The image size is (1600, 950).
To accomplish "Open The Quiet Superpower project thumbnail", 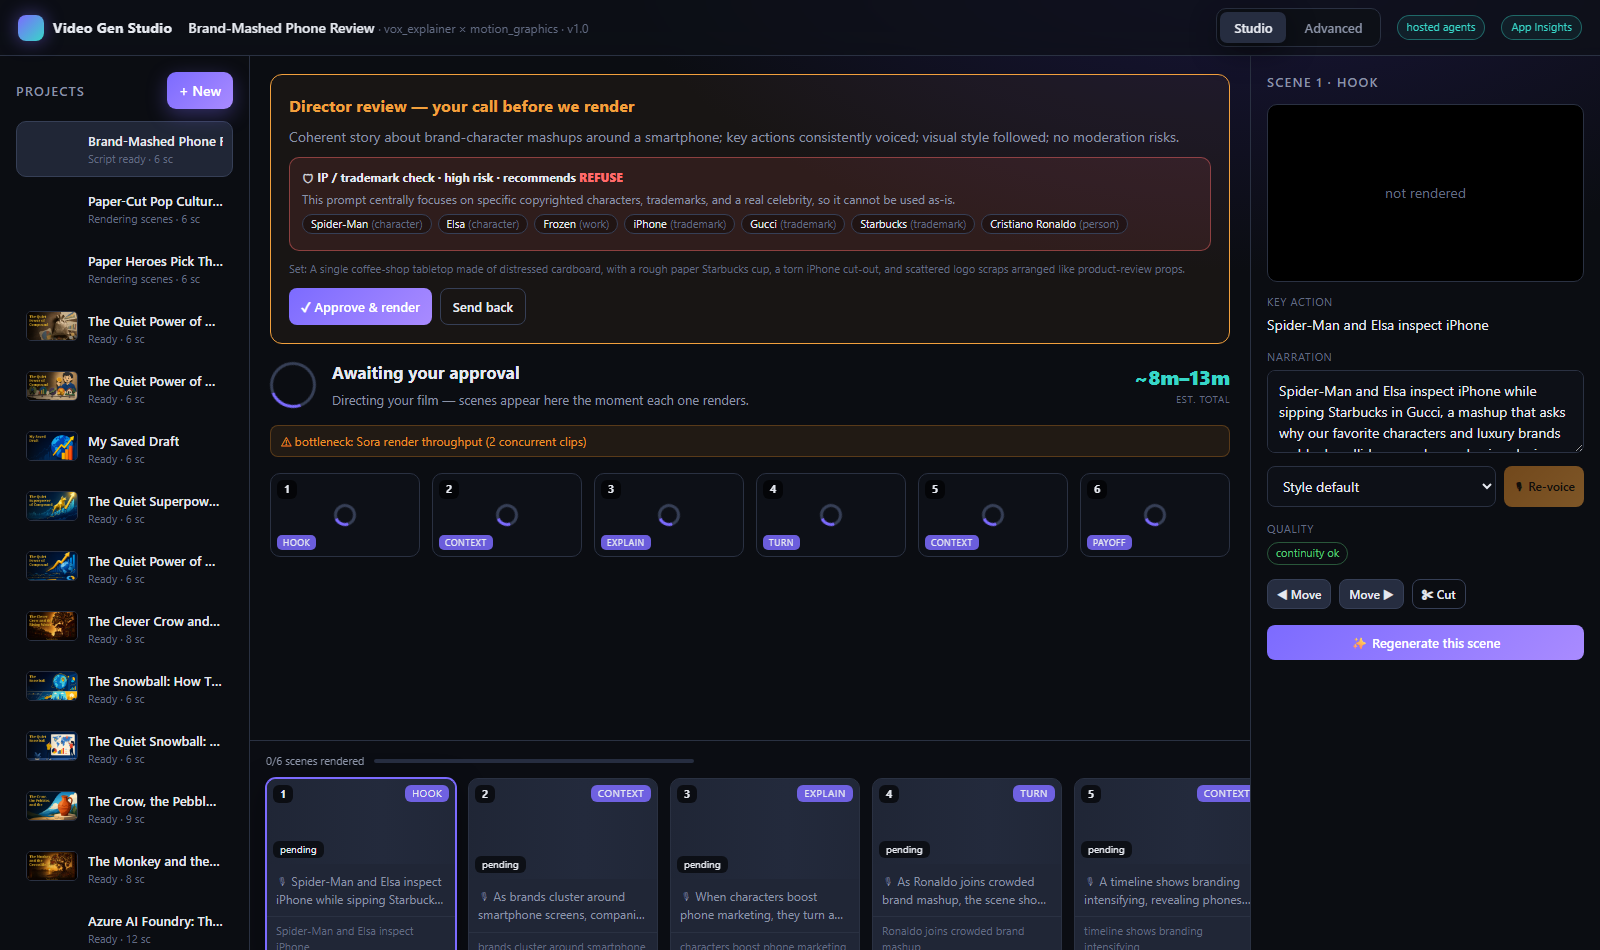I will [52, 506].
